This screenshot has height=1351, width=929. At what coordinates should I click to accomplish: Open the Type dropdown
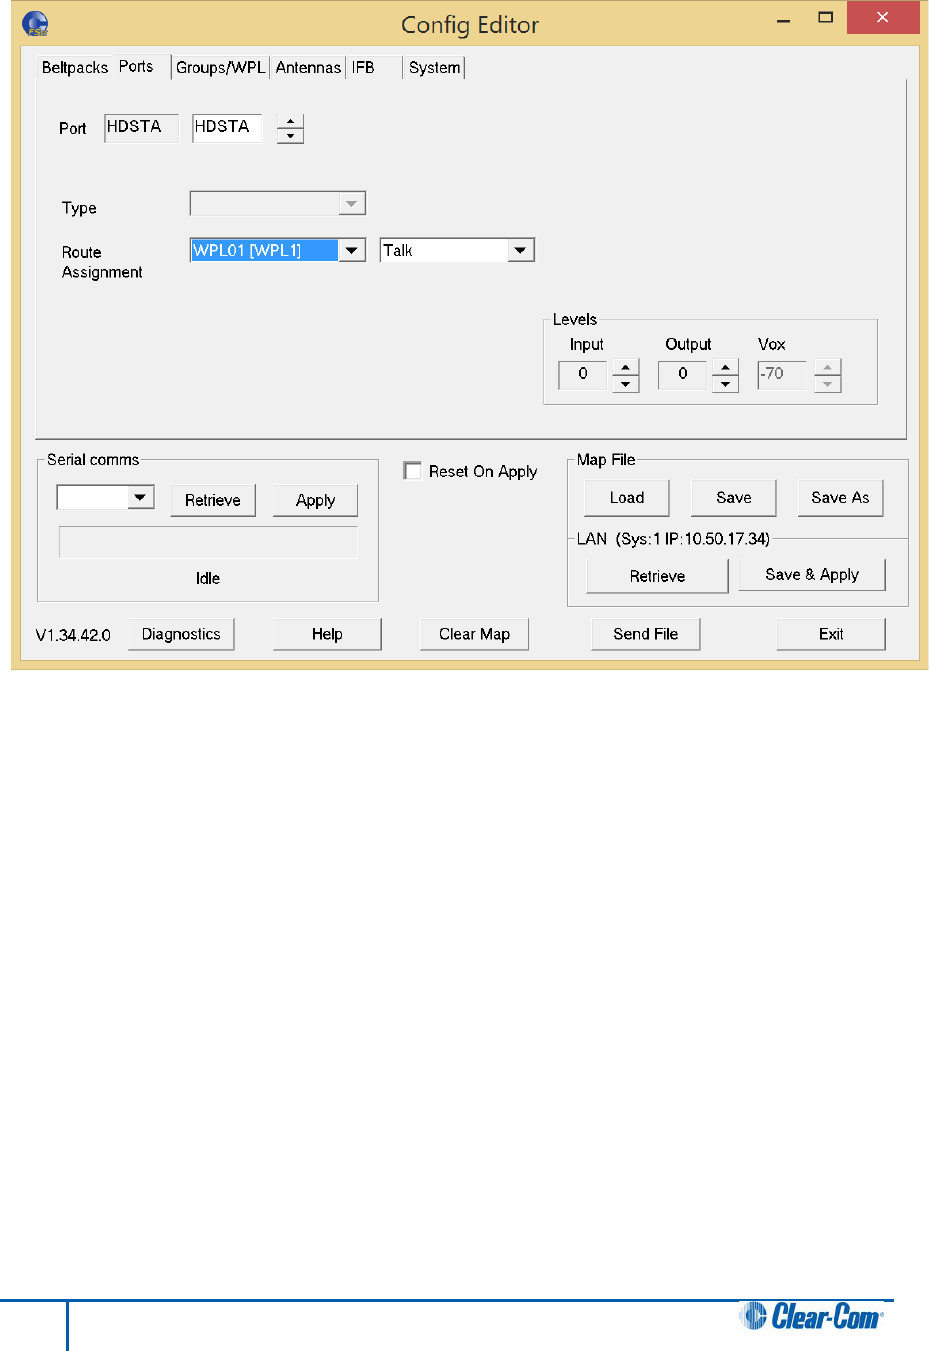coord(278,204)
